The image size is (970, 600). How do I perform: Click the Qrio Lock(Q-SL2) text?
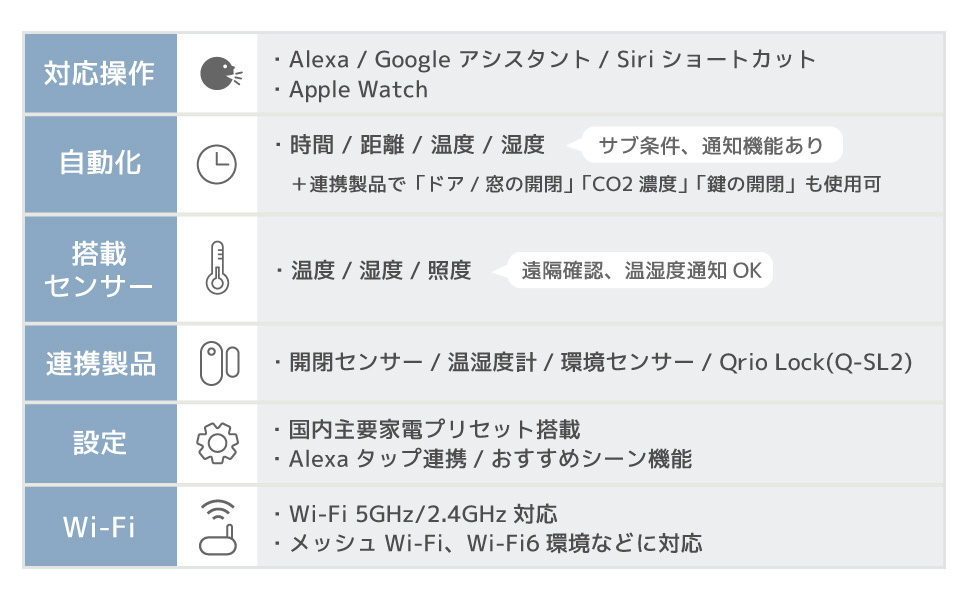pyautogui.click(x=816, y=363)
